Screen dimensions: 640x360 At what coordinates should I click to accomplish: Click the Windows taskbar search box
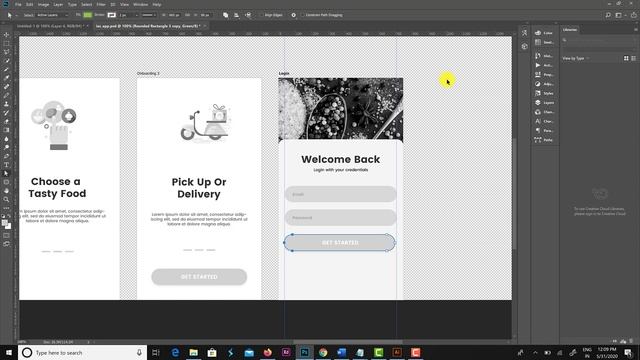[82, 353]
